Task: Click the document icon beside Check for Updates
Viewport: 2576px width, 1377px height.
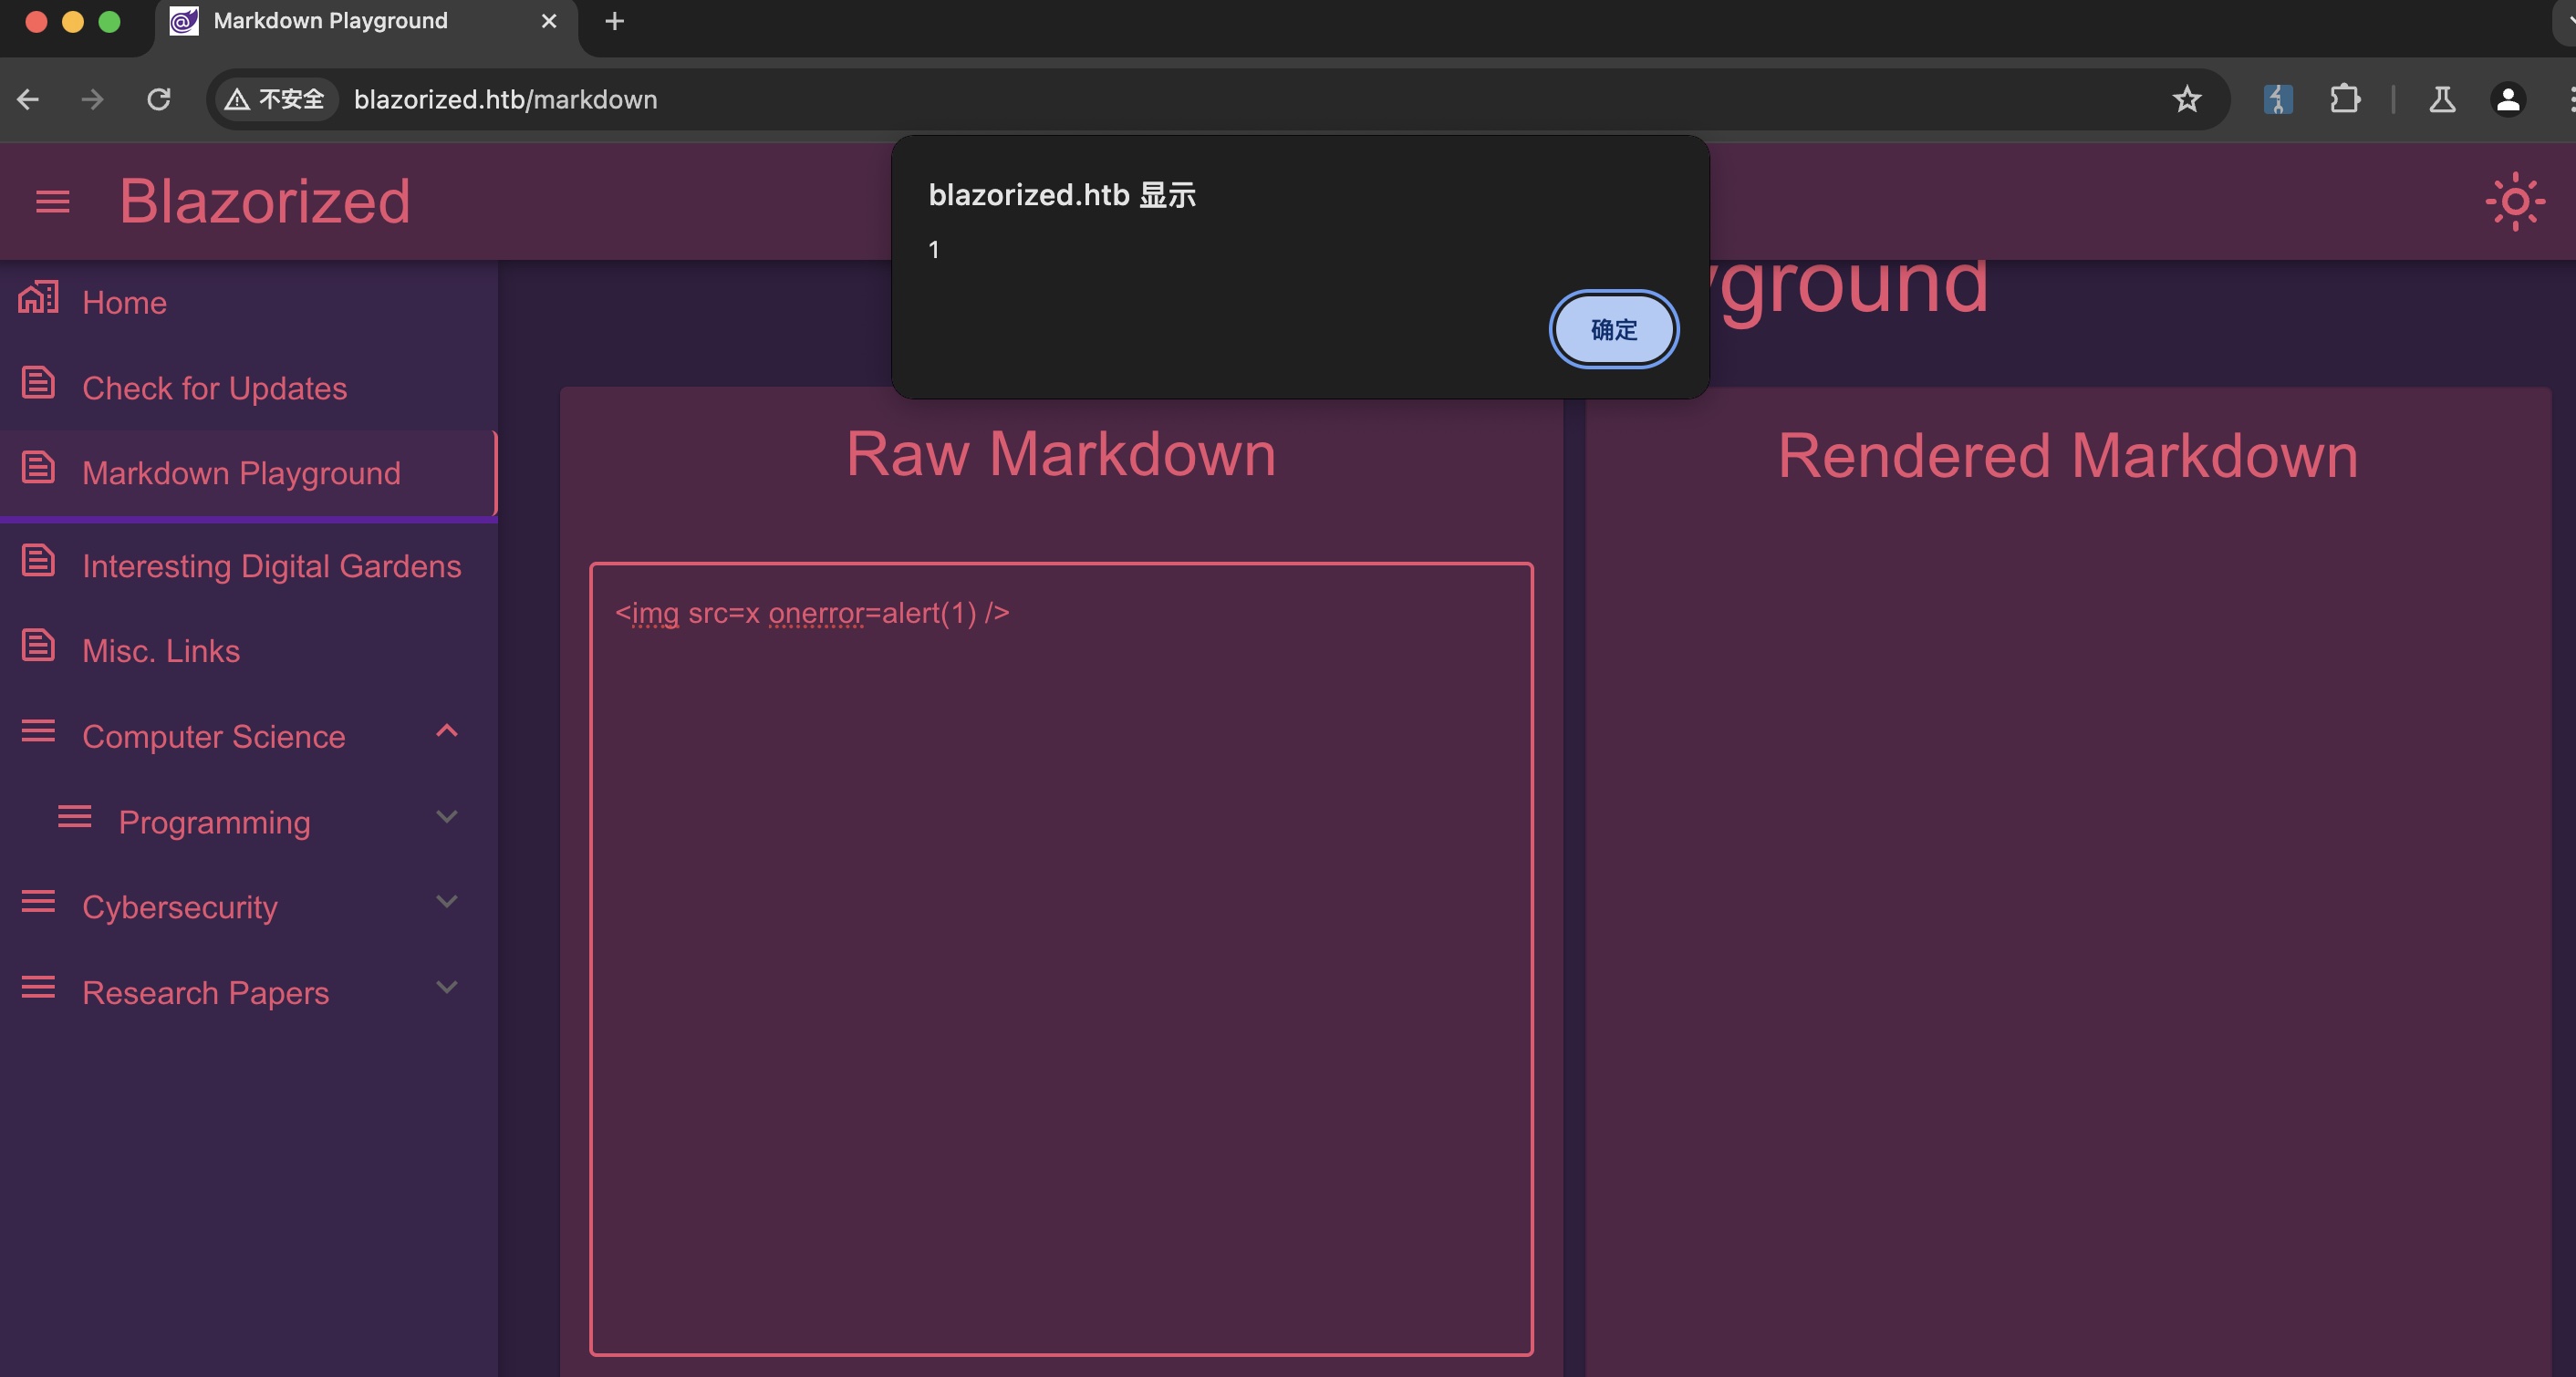Action: (38, 383)
